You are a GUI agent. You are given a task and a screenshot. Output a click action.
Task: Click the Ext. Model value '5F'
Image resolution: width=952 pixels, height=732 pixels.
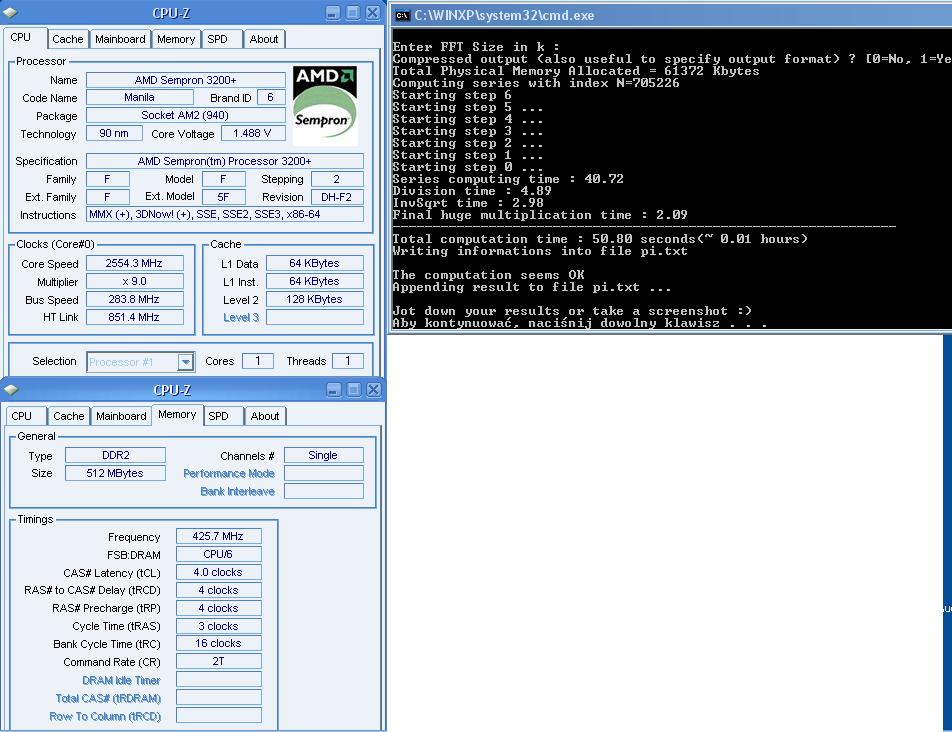[x=223, y=197]
